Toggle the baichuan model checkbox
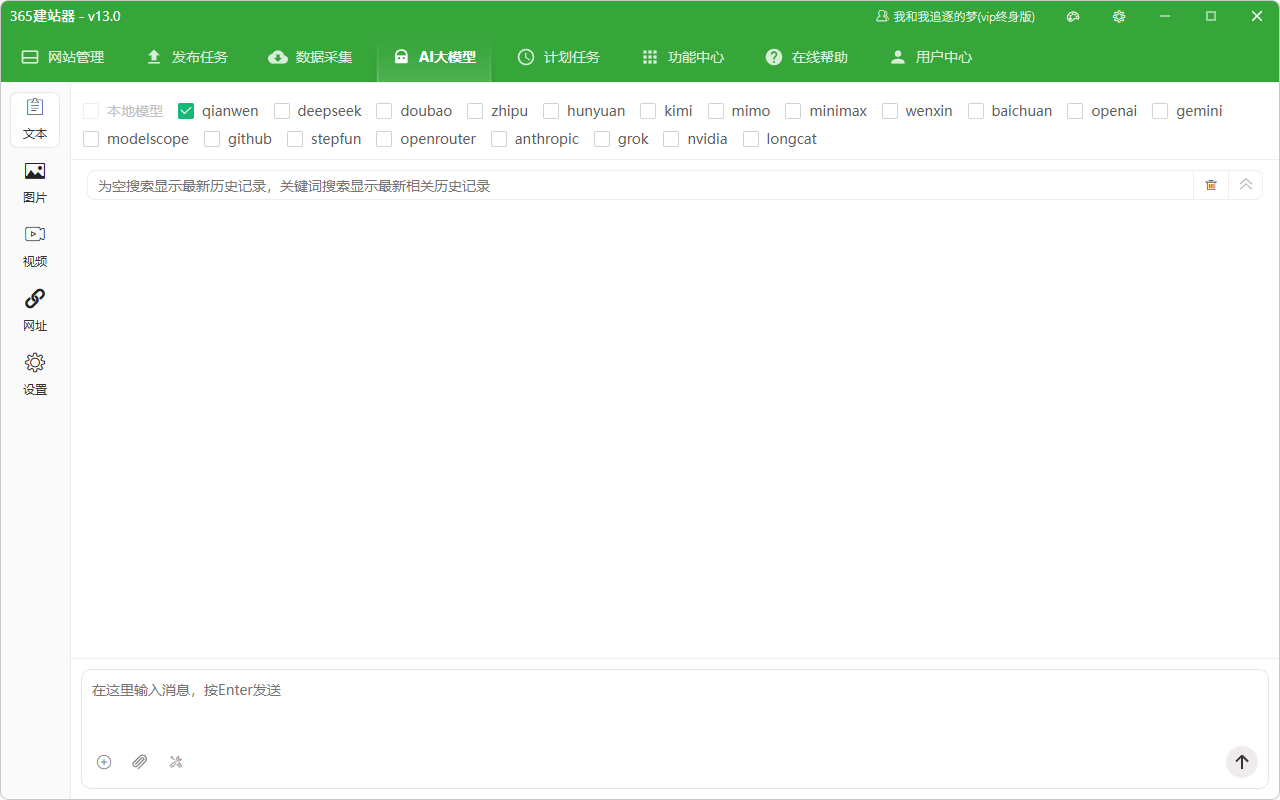Screen dimensions: 1280x800 976,111
